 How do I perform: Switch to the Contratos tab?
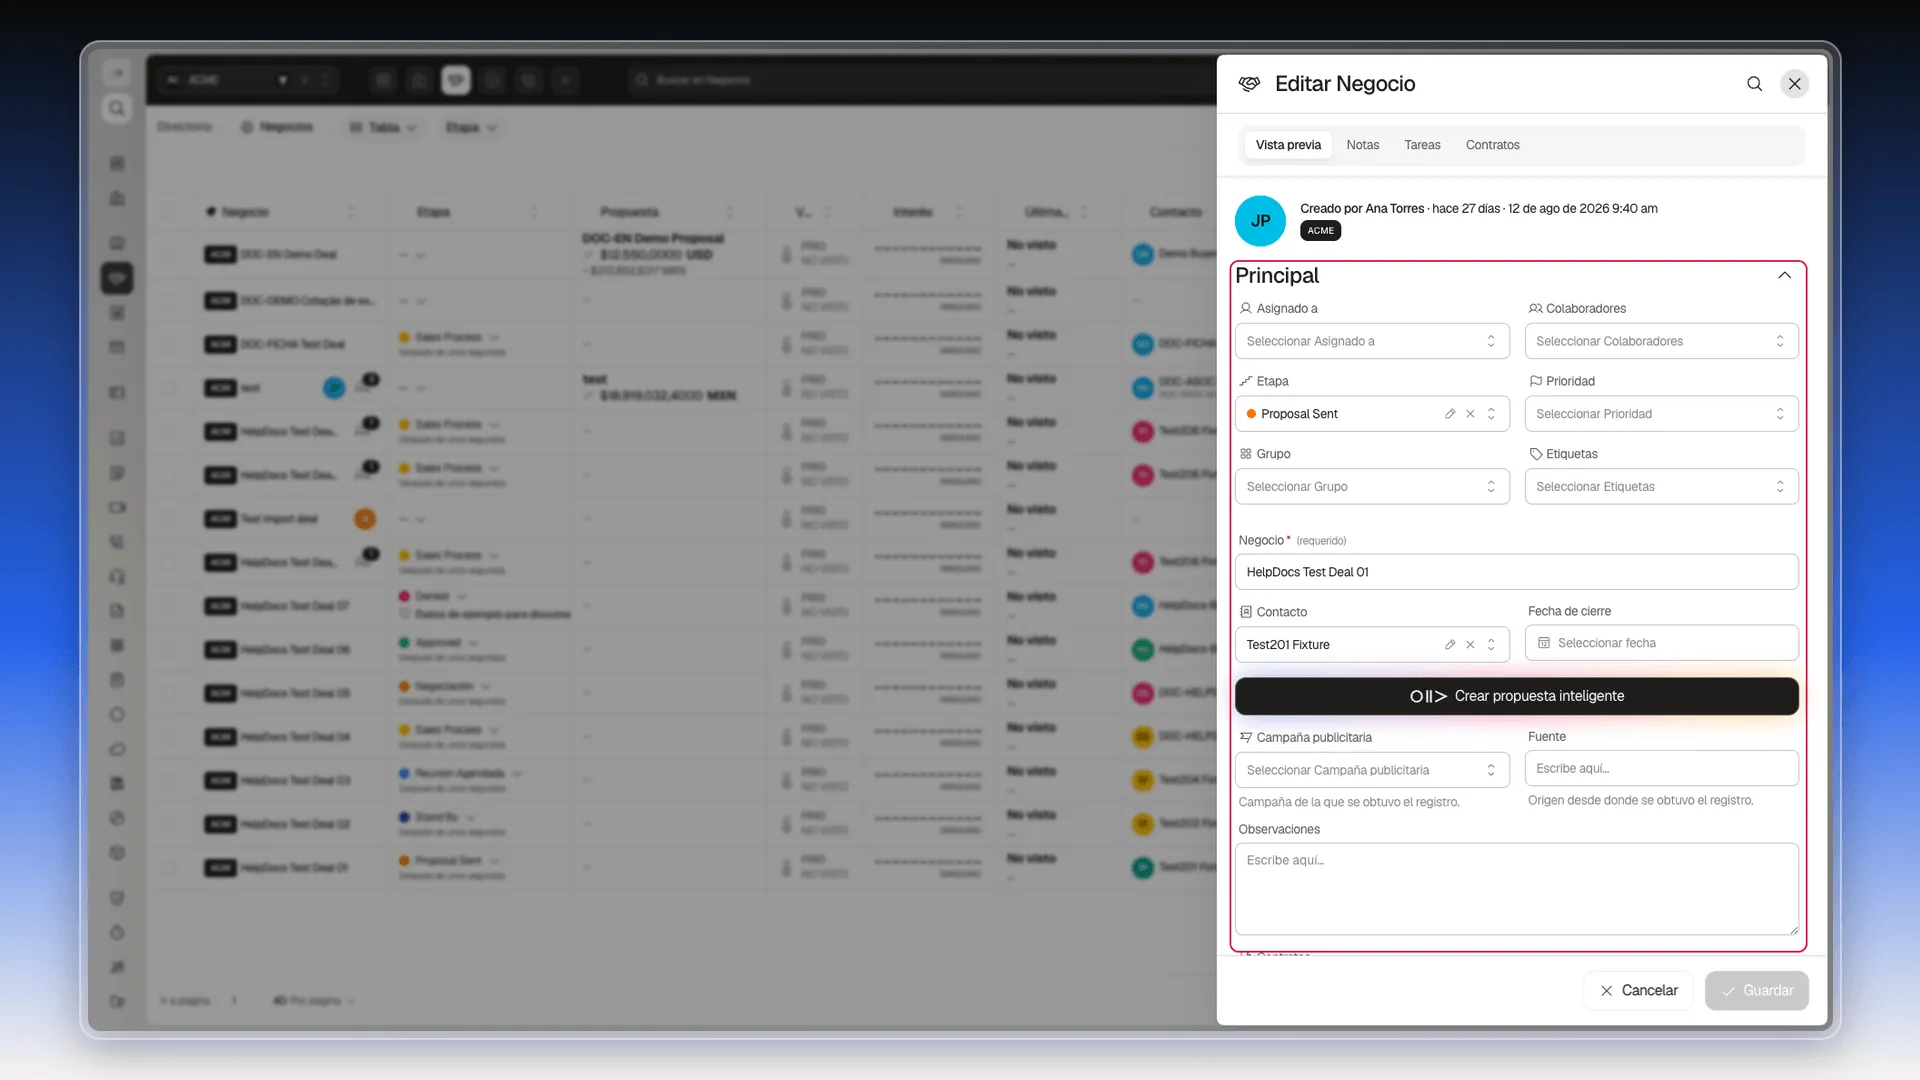coord(1492,145)
